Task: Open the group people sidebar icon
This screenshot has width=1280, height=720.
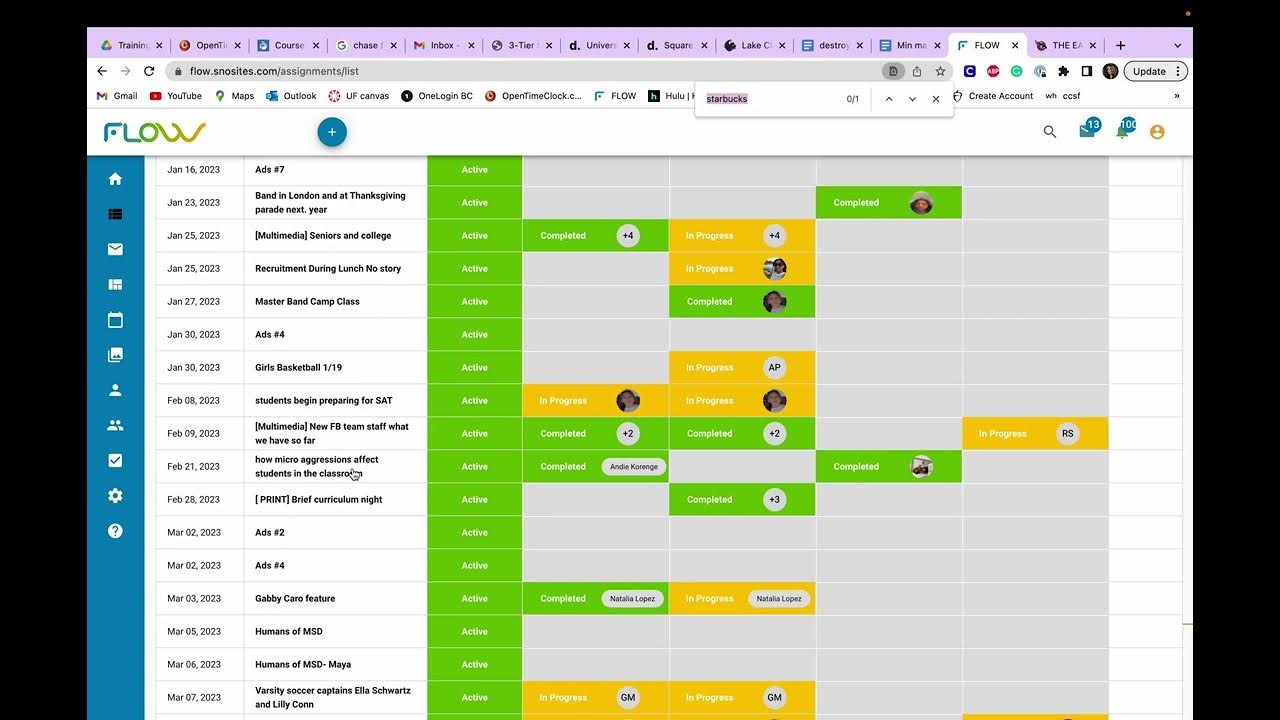Action: [115, 425]
